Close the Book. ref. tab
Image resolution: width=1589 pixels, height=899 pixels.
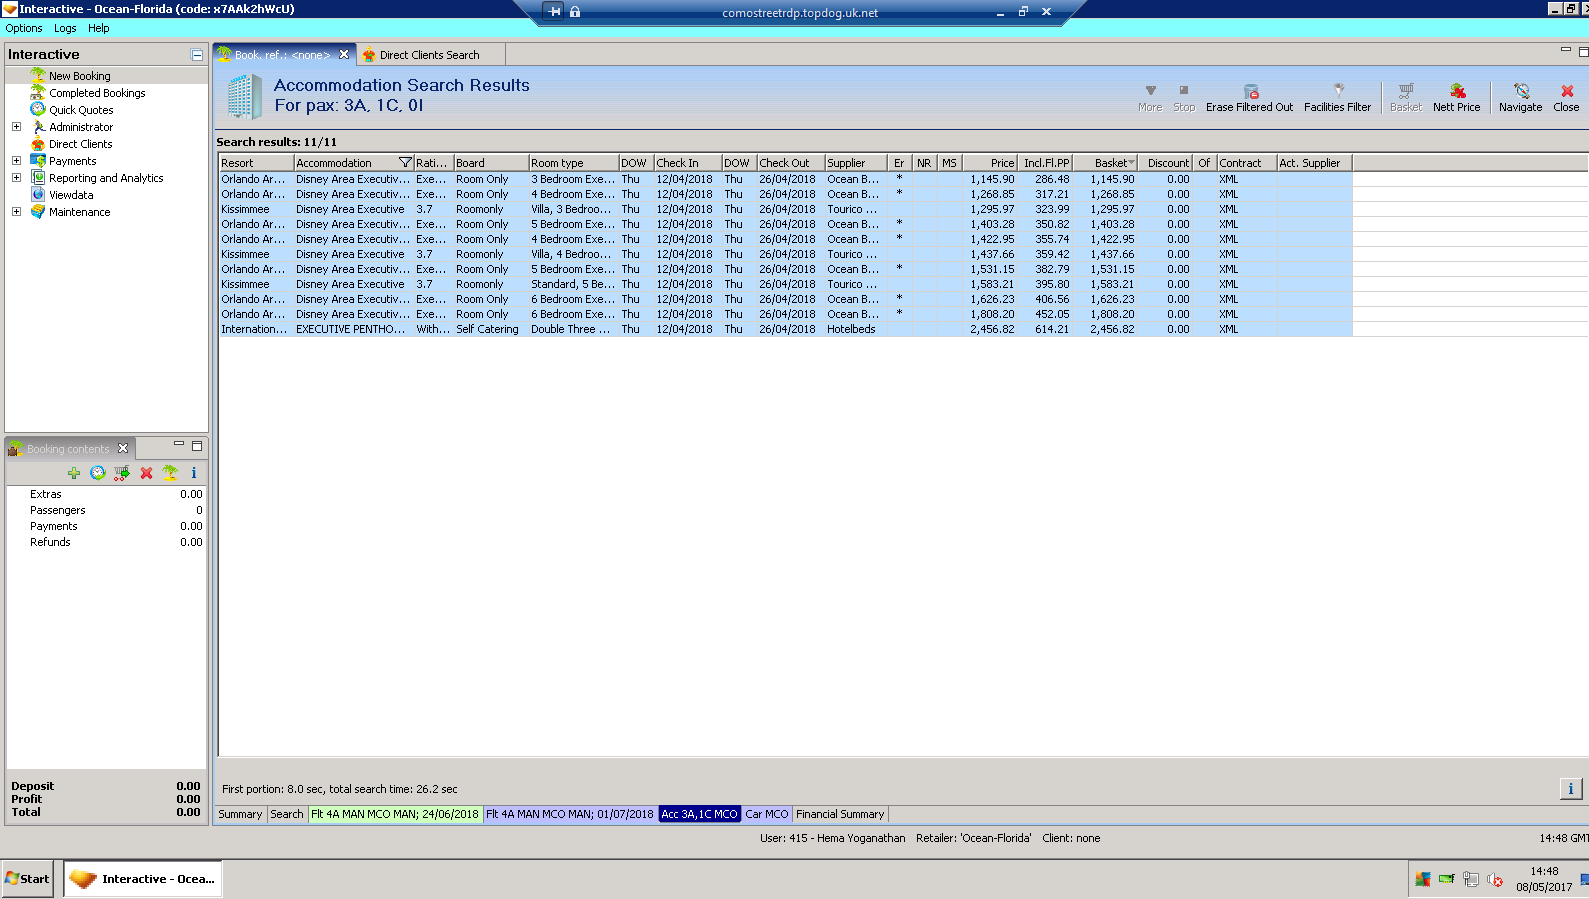[344, 55]
